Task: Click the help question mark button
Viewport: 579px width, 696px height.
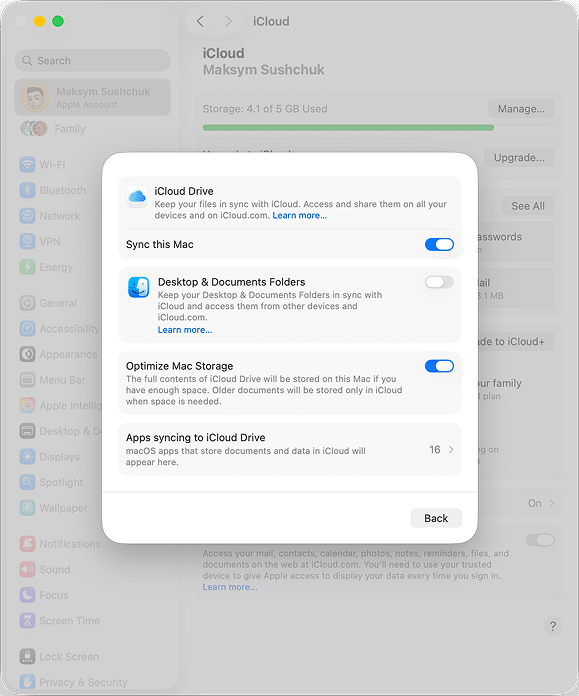Action: [x=553, y=626]
